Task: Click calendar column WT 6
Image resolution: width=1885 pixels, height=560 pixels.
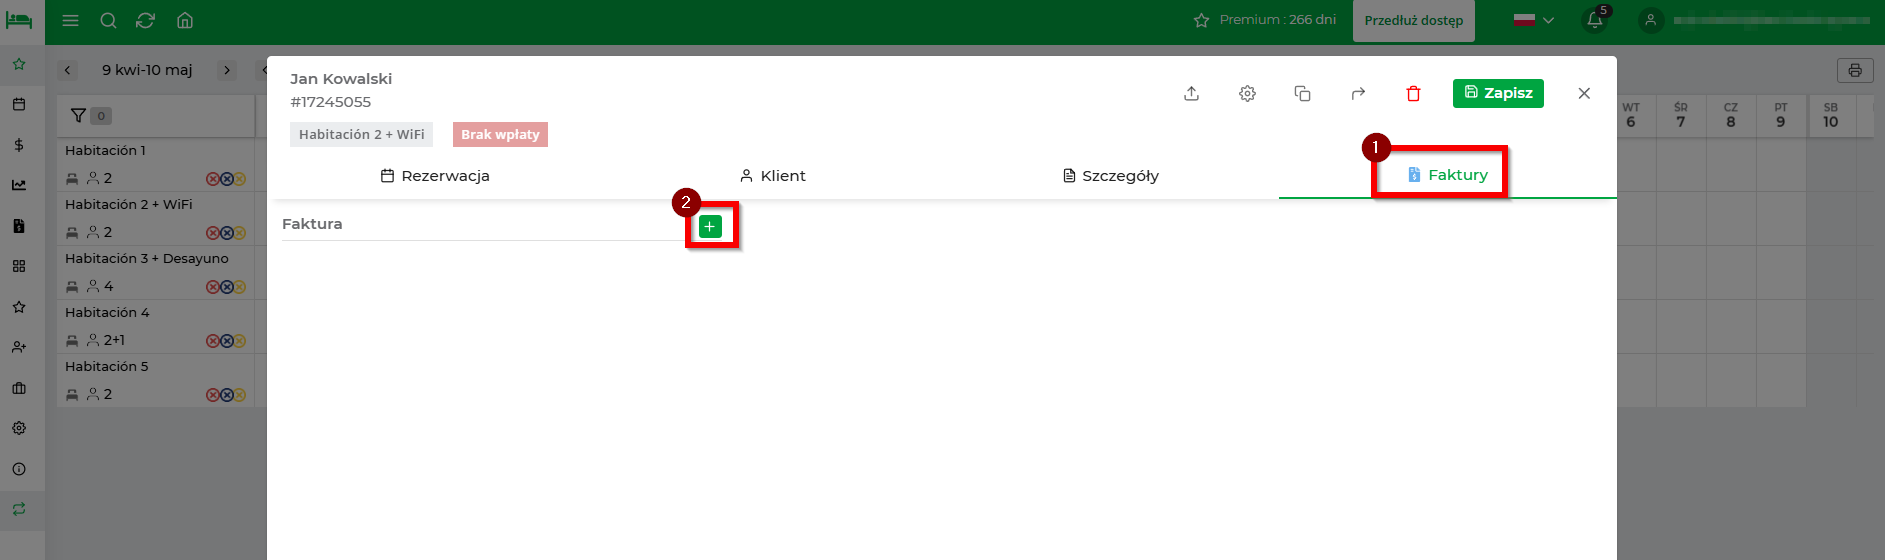Action: (x=1631, y=116)
